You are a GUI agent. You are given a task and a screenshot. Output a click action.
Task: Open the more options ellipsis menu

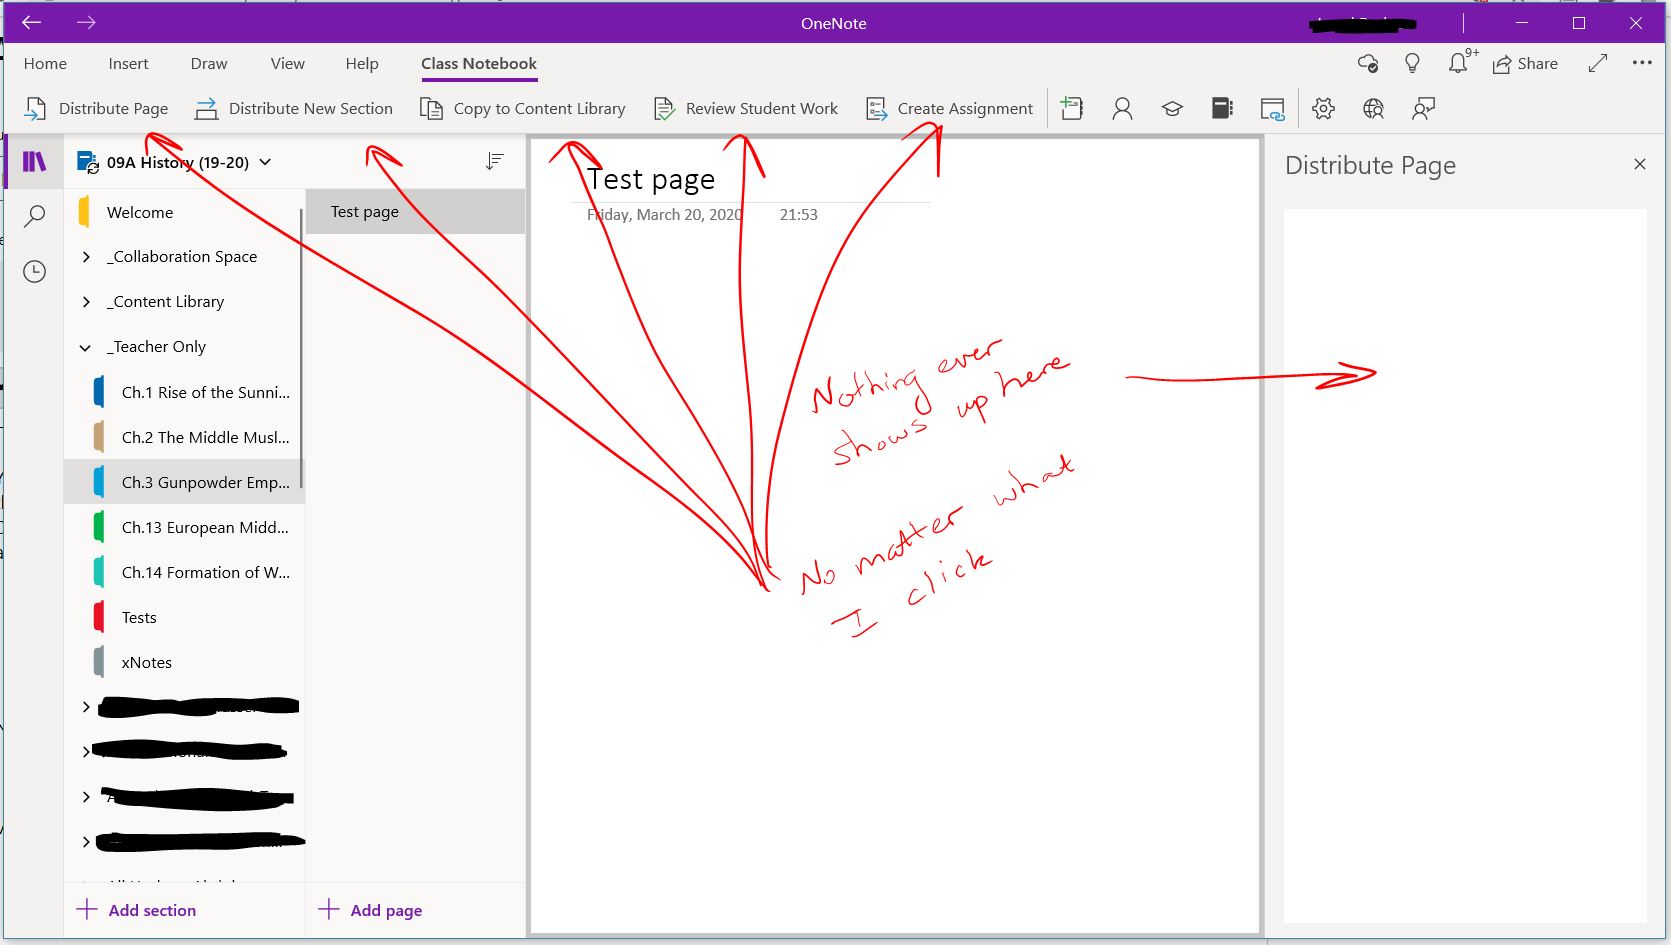tap(1642, 62)
